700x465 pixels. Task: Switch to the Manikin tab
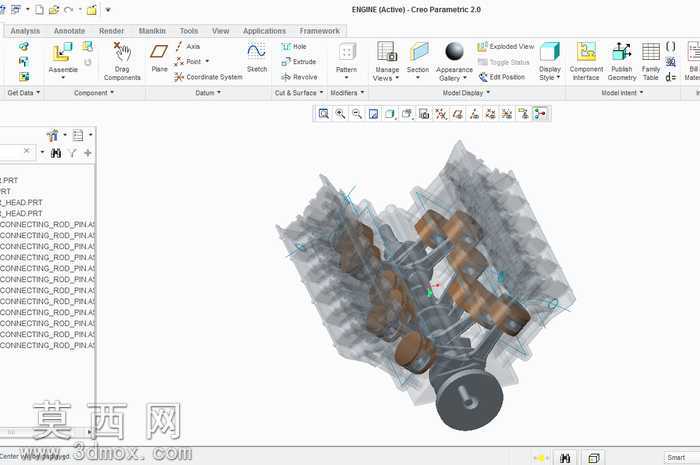[152, 31]
